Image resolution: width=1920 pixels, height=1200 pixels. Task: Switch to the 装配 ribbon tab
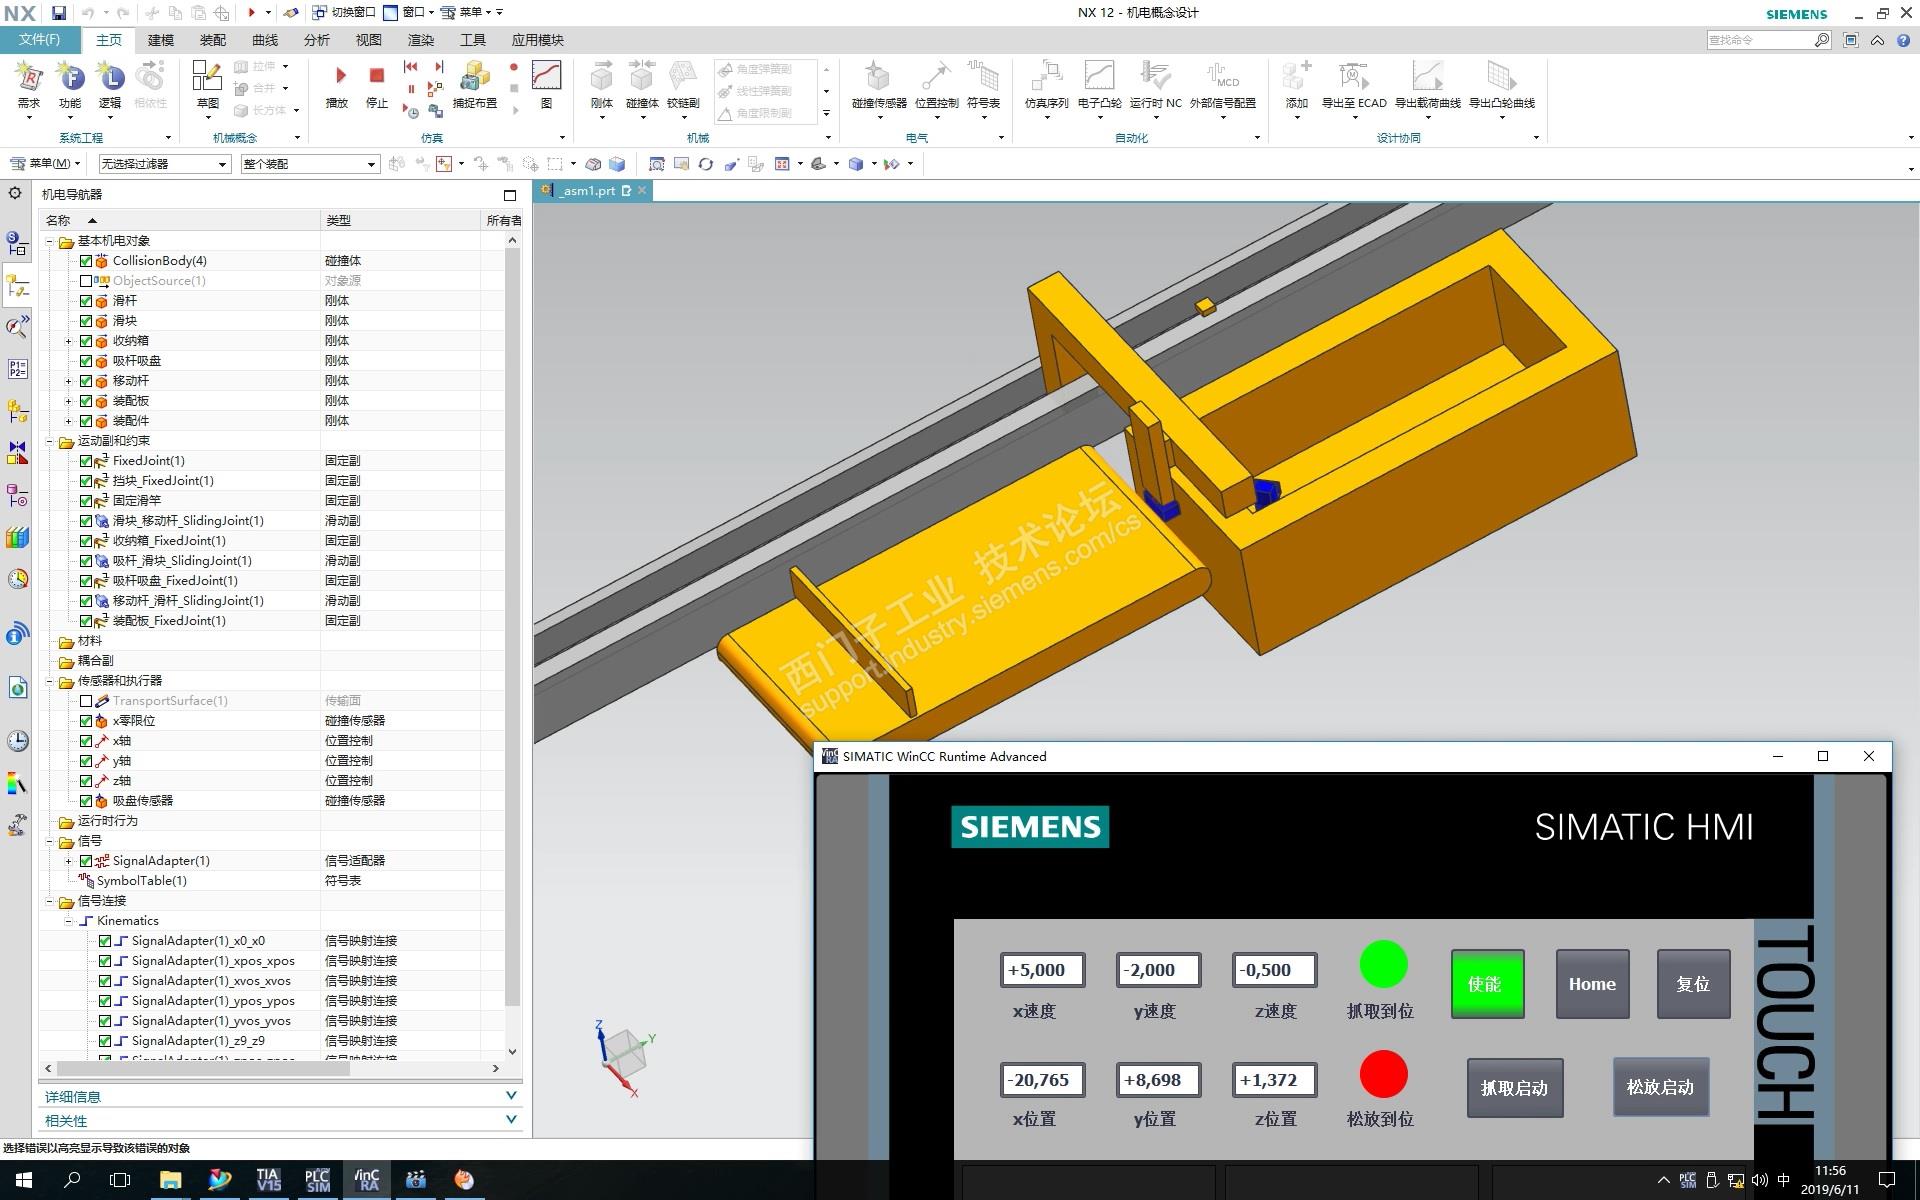click(x=212, y=40)
